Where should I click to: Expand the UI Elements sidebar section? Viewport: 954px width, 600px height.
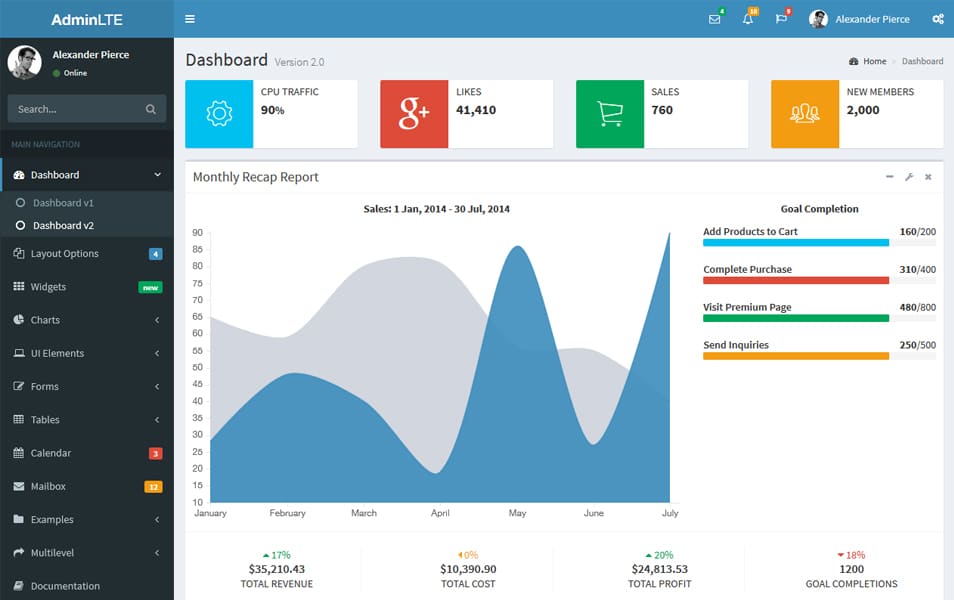87,353
